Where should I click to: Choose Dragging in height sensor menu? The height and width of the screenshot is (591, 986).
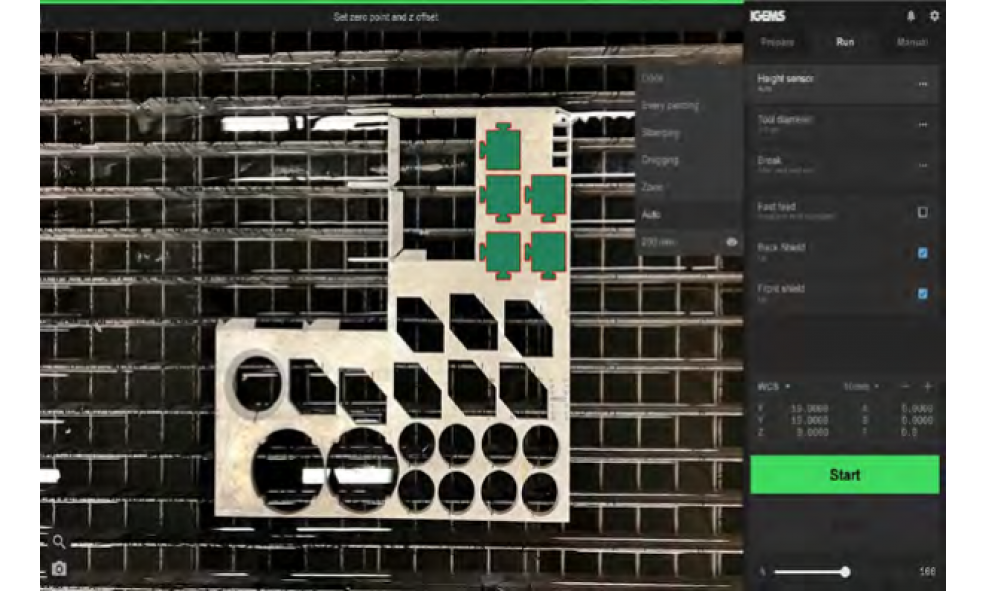coord(689,160)
